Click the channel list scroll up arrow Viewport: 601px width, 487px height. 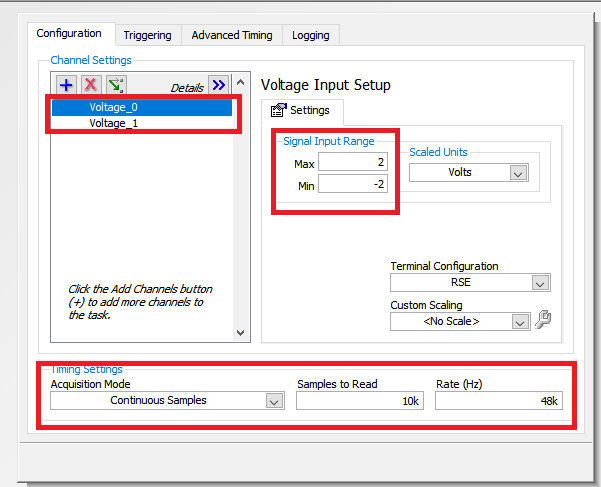click(x=241, y=82)
